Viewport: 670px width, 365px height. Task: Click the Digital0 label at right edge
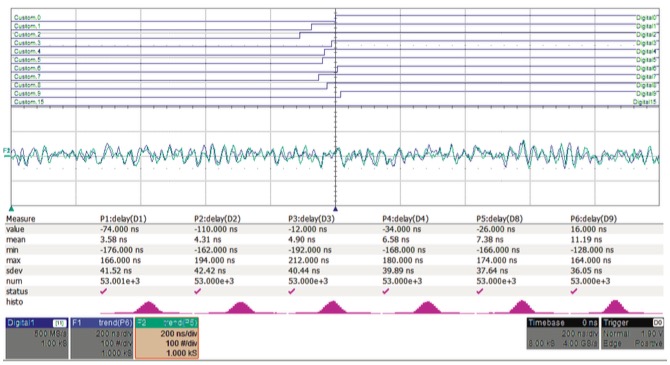pos(646,18)
